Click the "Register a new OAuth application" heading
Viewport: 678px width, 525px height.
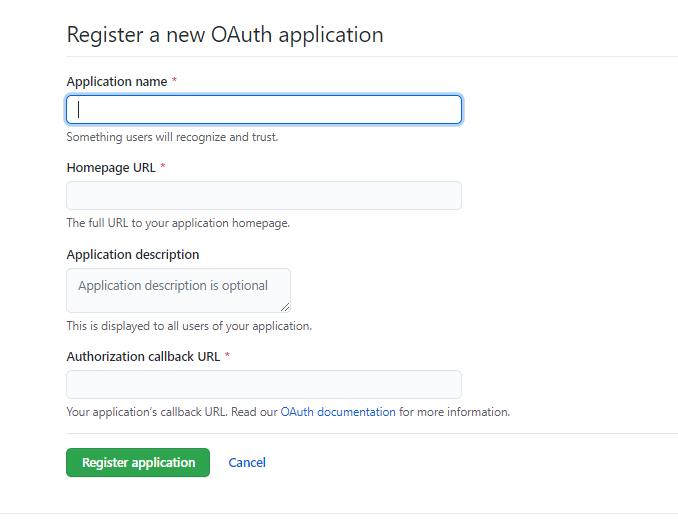(x=225, y=35)
